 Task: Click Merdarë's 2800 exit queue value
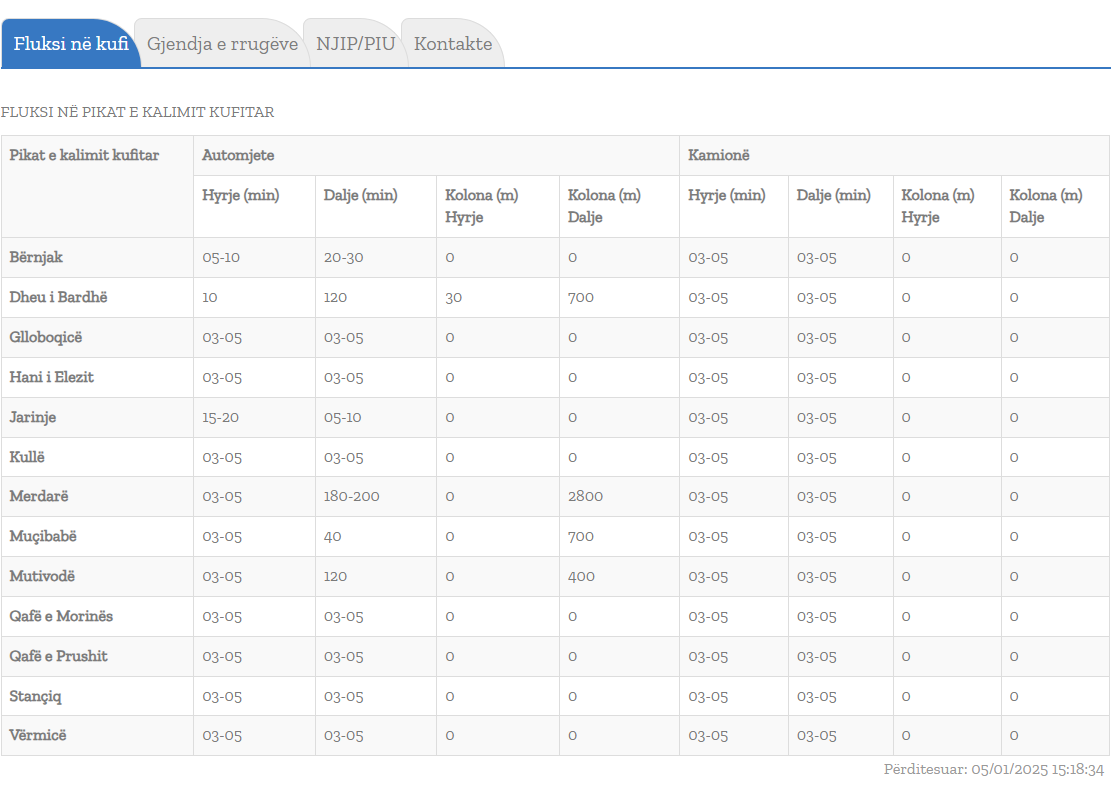coord(585,496)
